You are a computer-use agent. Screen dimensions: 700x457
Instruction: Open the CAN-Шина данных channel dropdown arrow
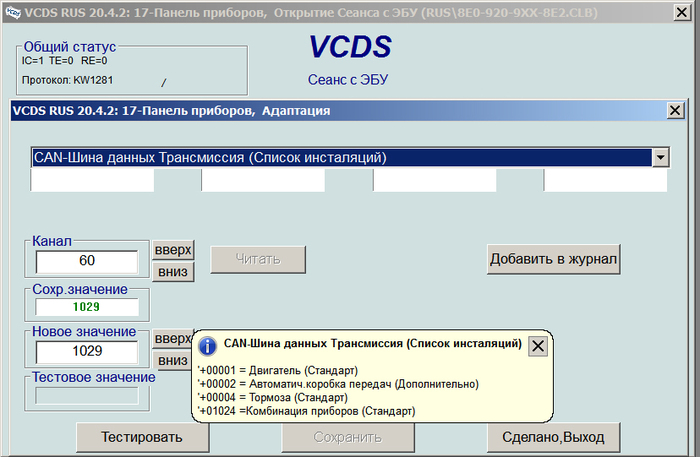point(660,158)
